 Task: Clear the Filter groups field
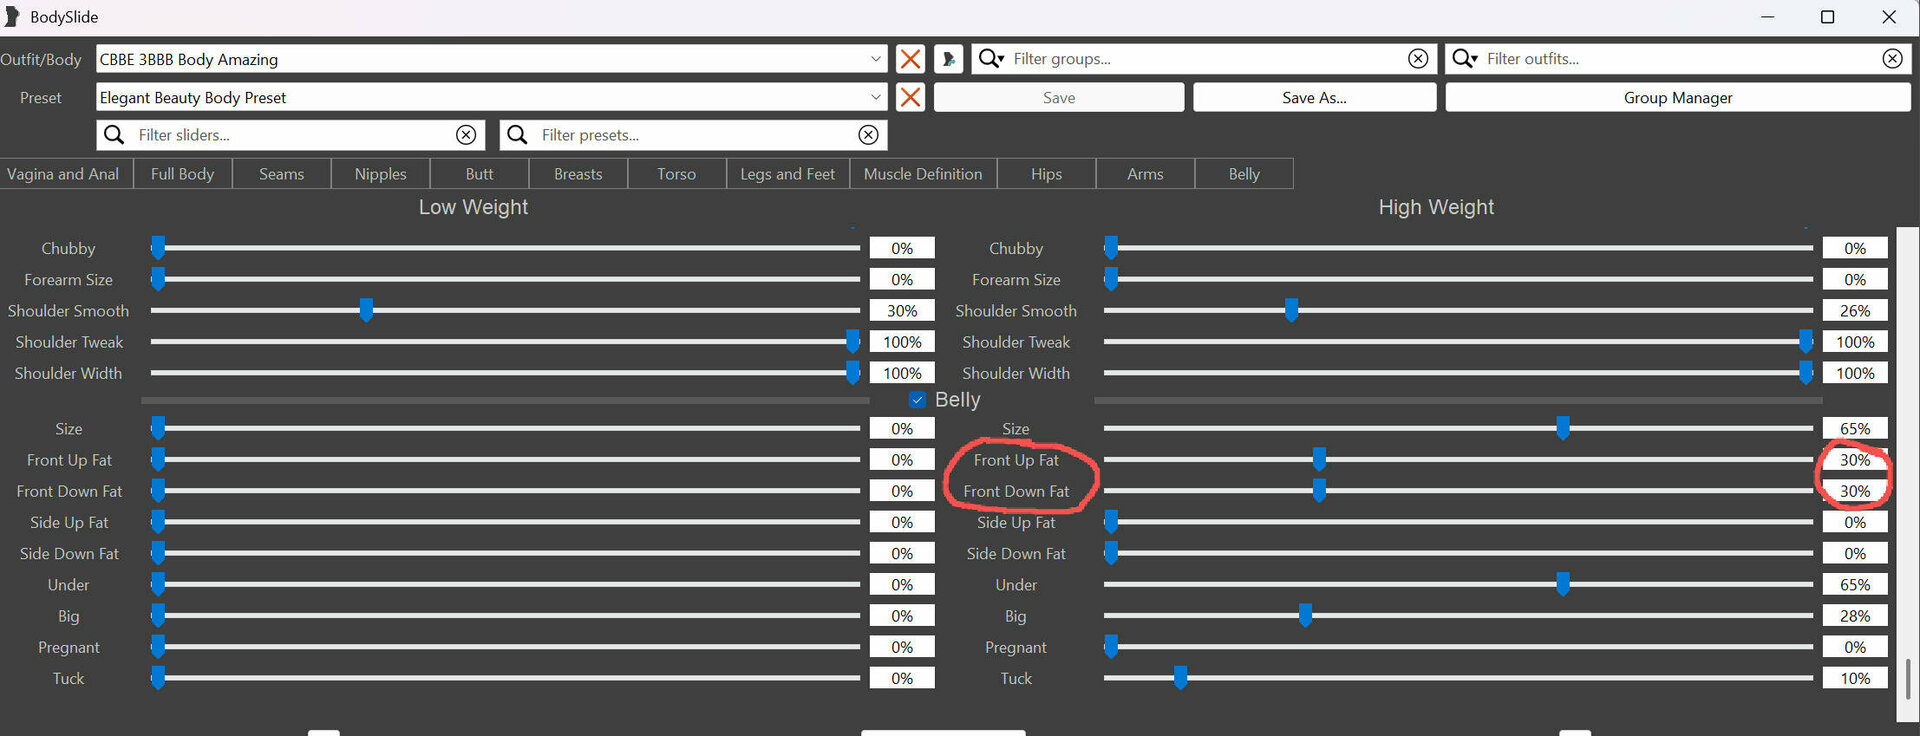(x=1418, y=59)
